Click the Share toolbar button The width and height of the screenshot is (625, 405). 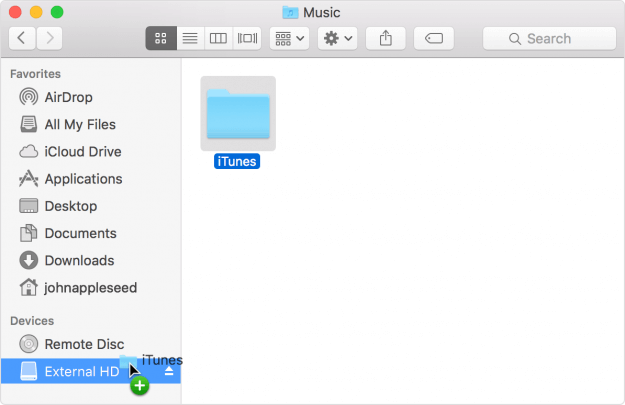click(385, 38)
